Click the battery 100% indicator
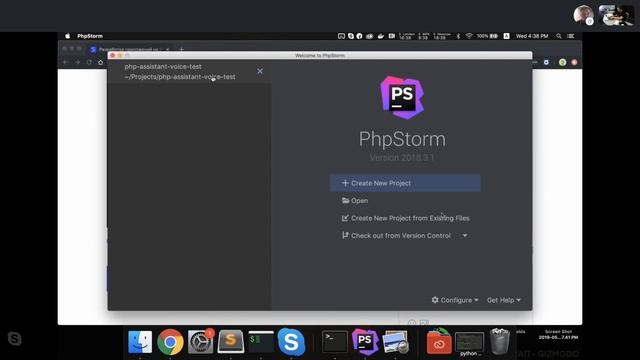640x360 pixels. (x=487, y=36)
